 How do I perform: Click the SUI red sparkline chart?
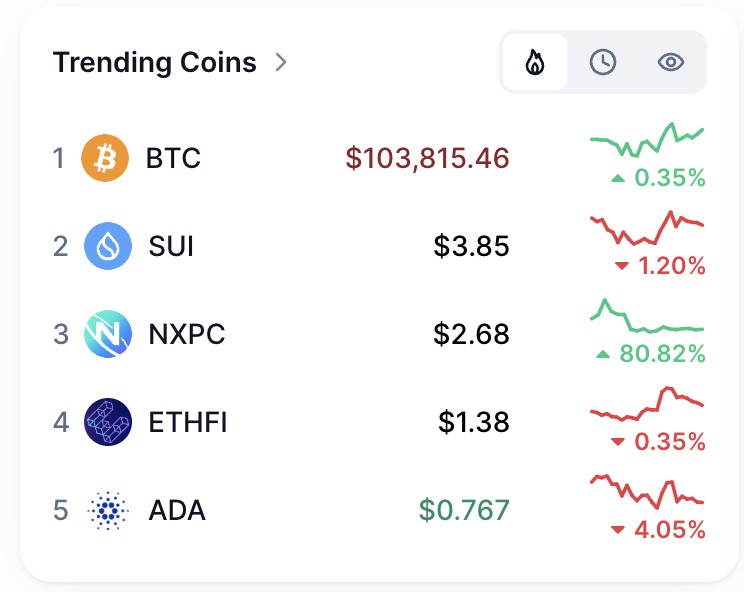pos(647,228)
